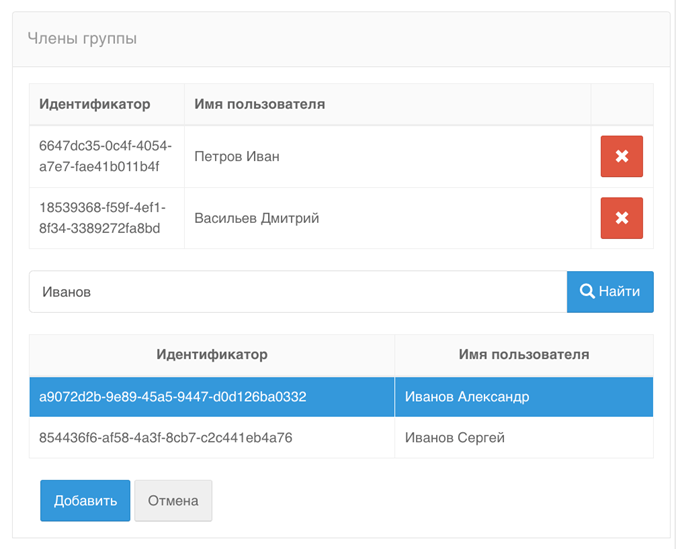676x549 pixels.
Task: Click Имя пользователя header in the search results table
Action: point(524,355)
